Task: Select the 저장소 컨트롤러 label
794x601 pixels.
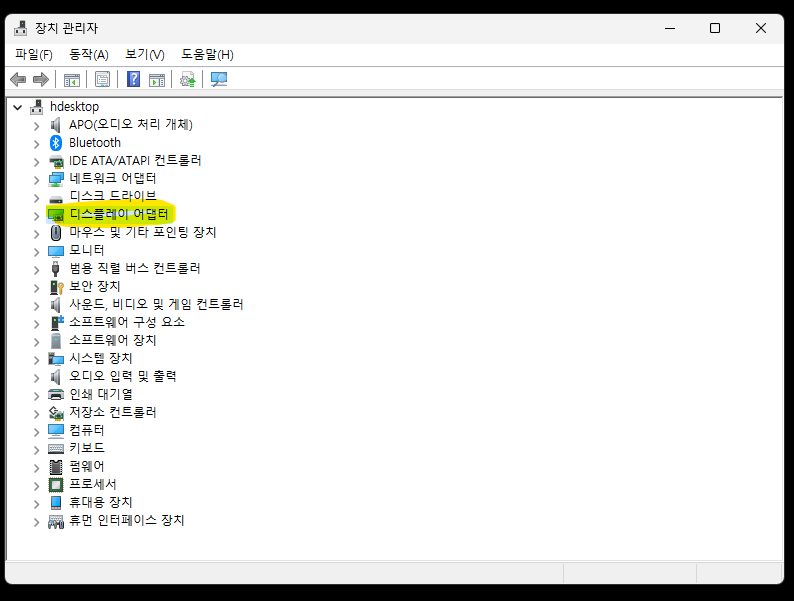Action: (112, 413)
